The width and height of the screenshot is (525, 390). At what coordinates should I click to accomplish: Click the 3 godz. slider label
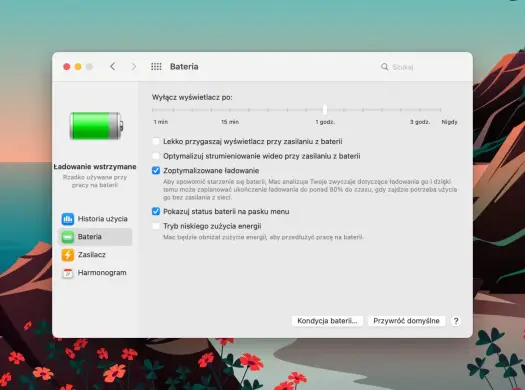point(420,122)
